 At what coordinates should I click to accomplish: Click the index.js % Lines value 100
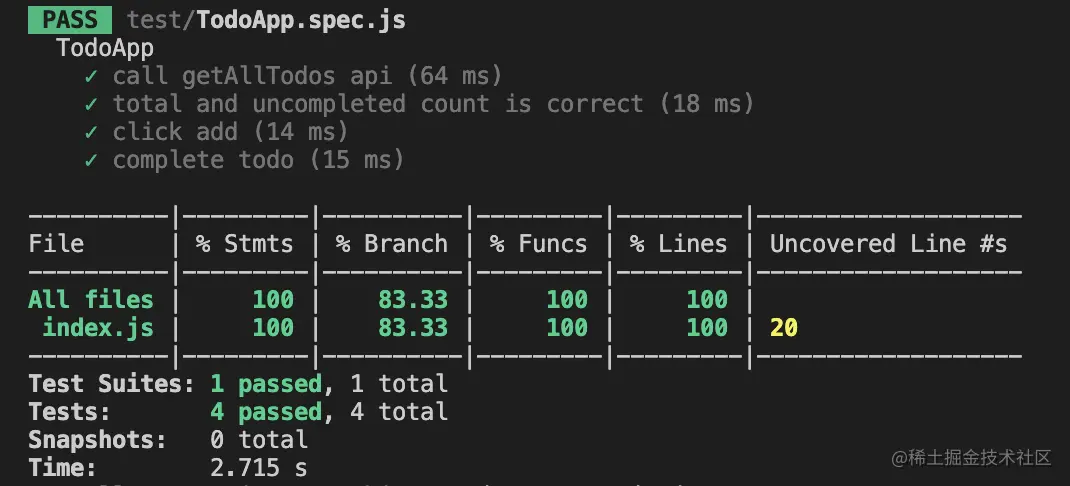pyautogui.click(x=707, y=328)
